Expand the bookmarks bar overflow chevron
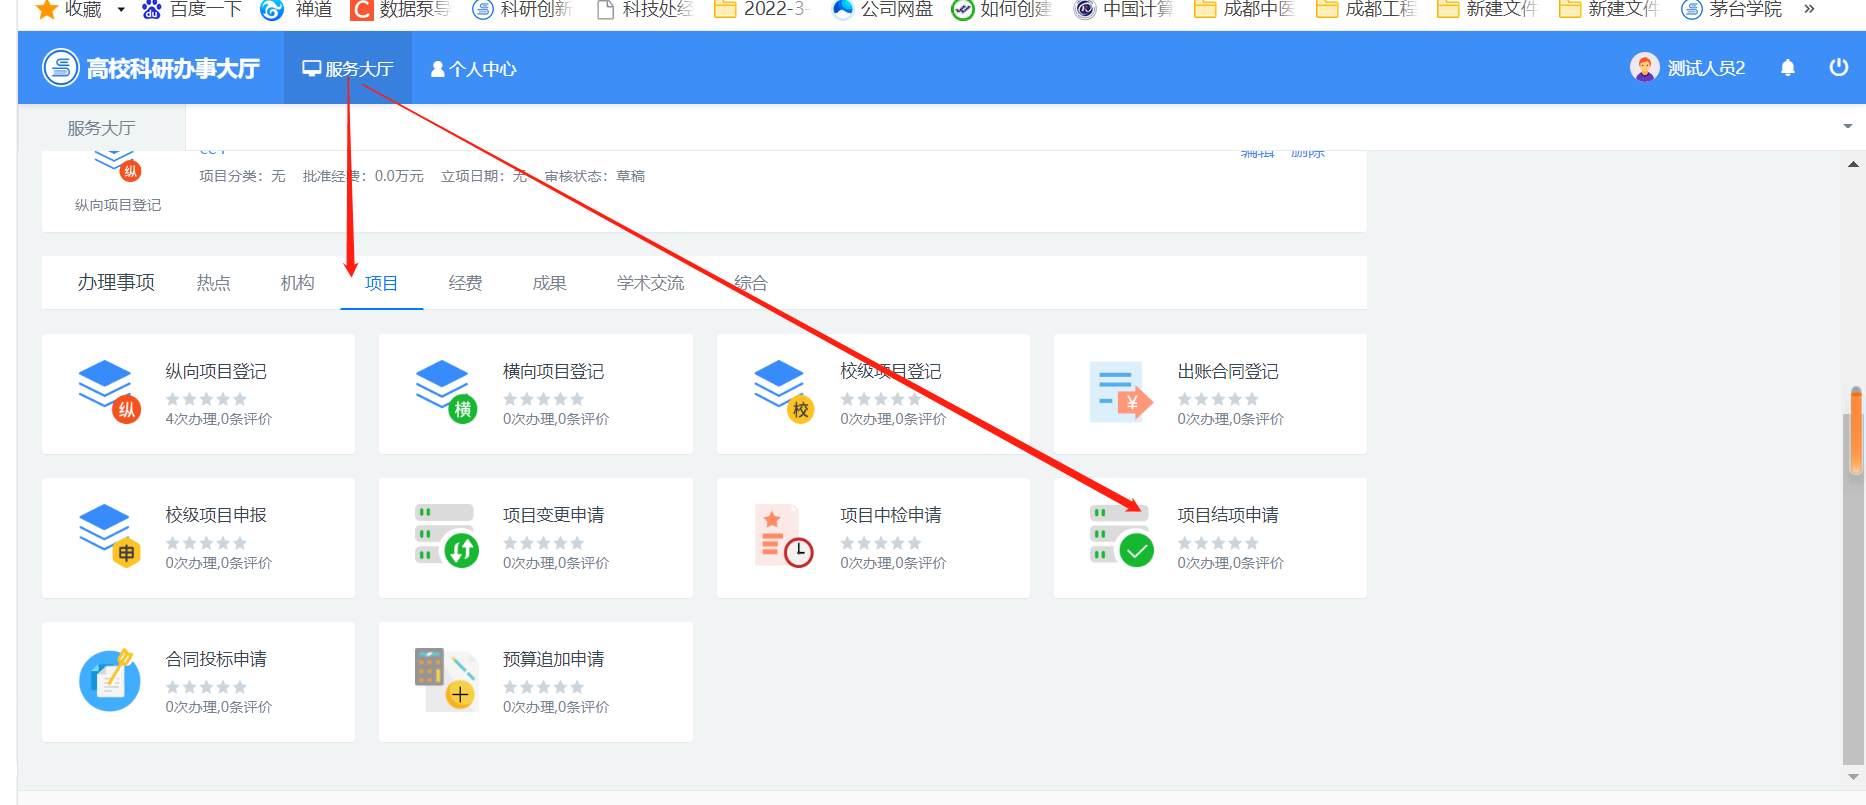This screenshot has height=805, width=1866. (1809, 9)
